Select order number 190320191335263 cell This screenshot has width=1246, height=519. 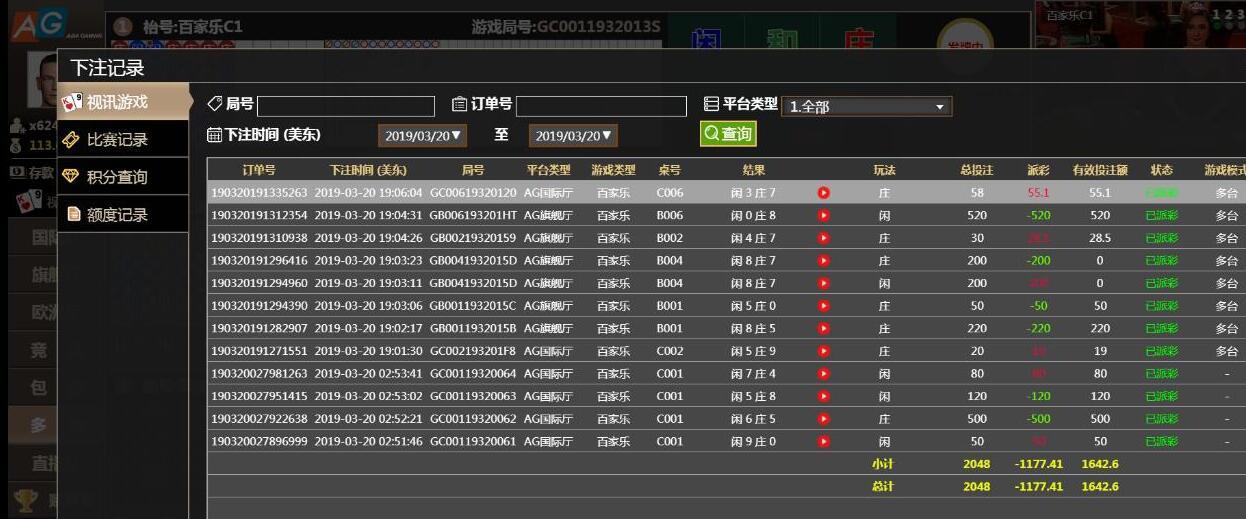coord(259,192)
